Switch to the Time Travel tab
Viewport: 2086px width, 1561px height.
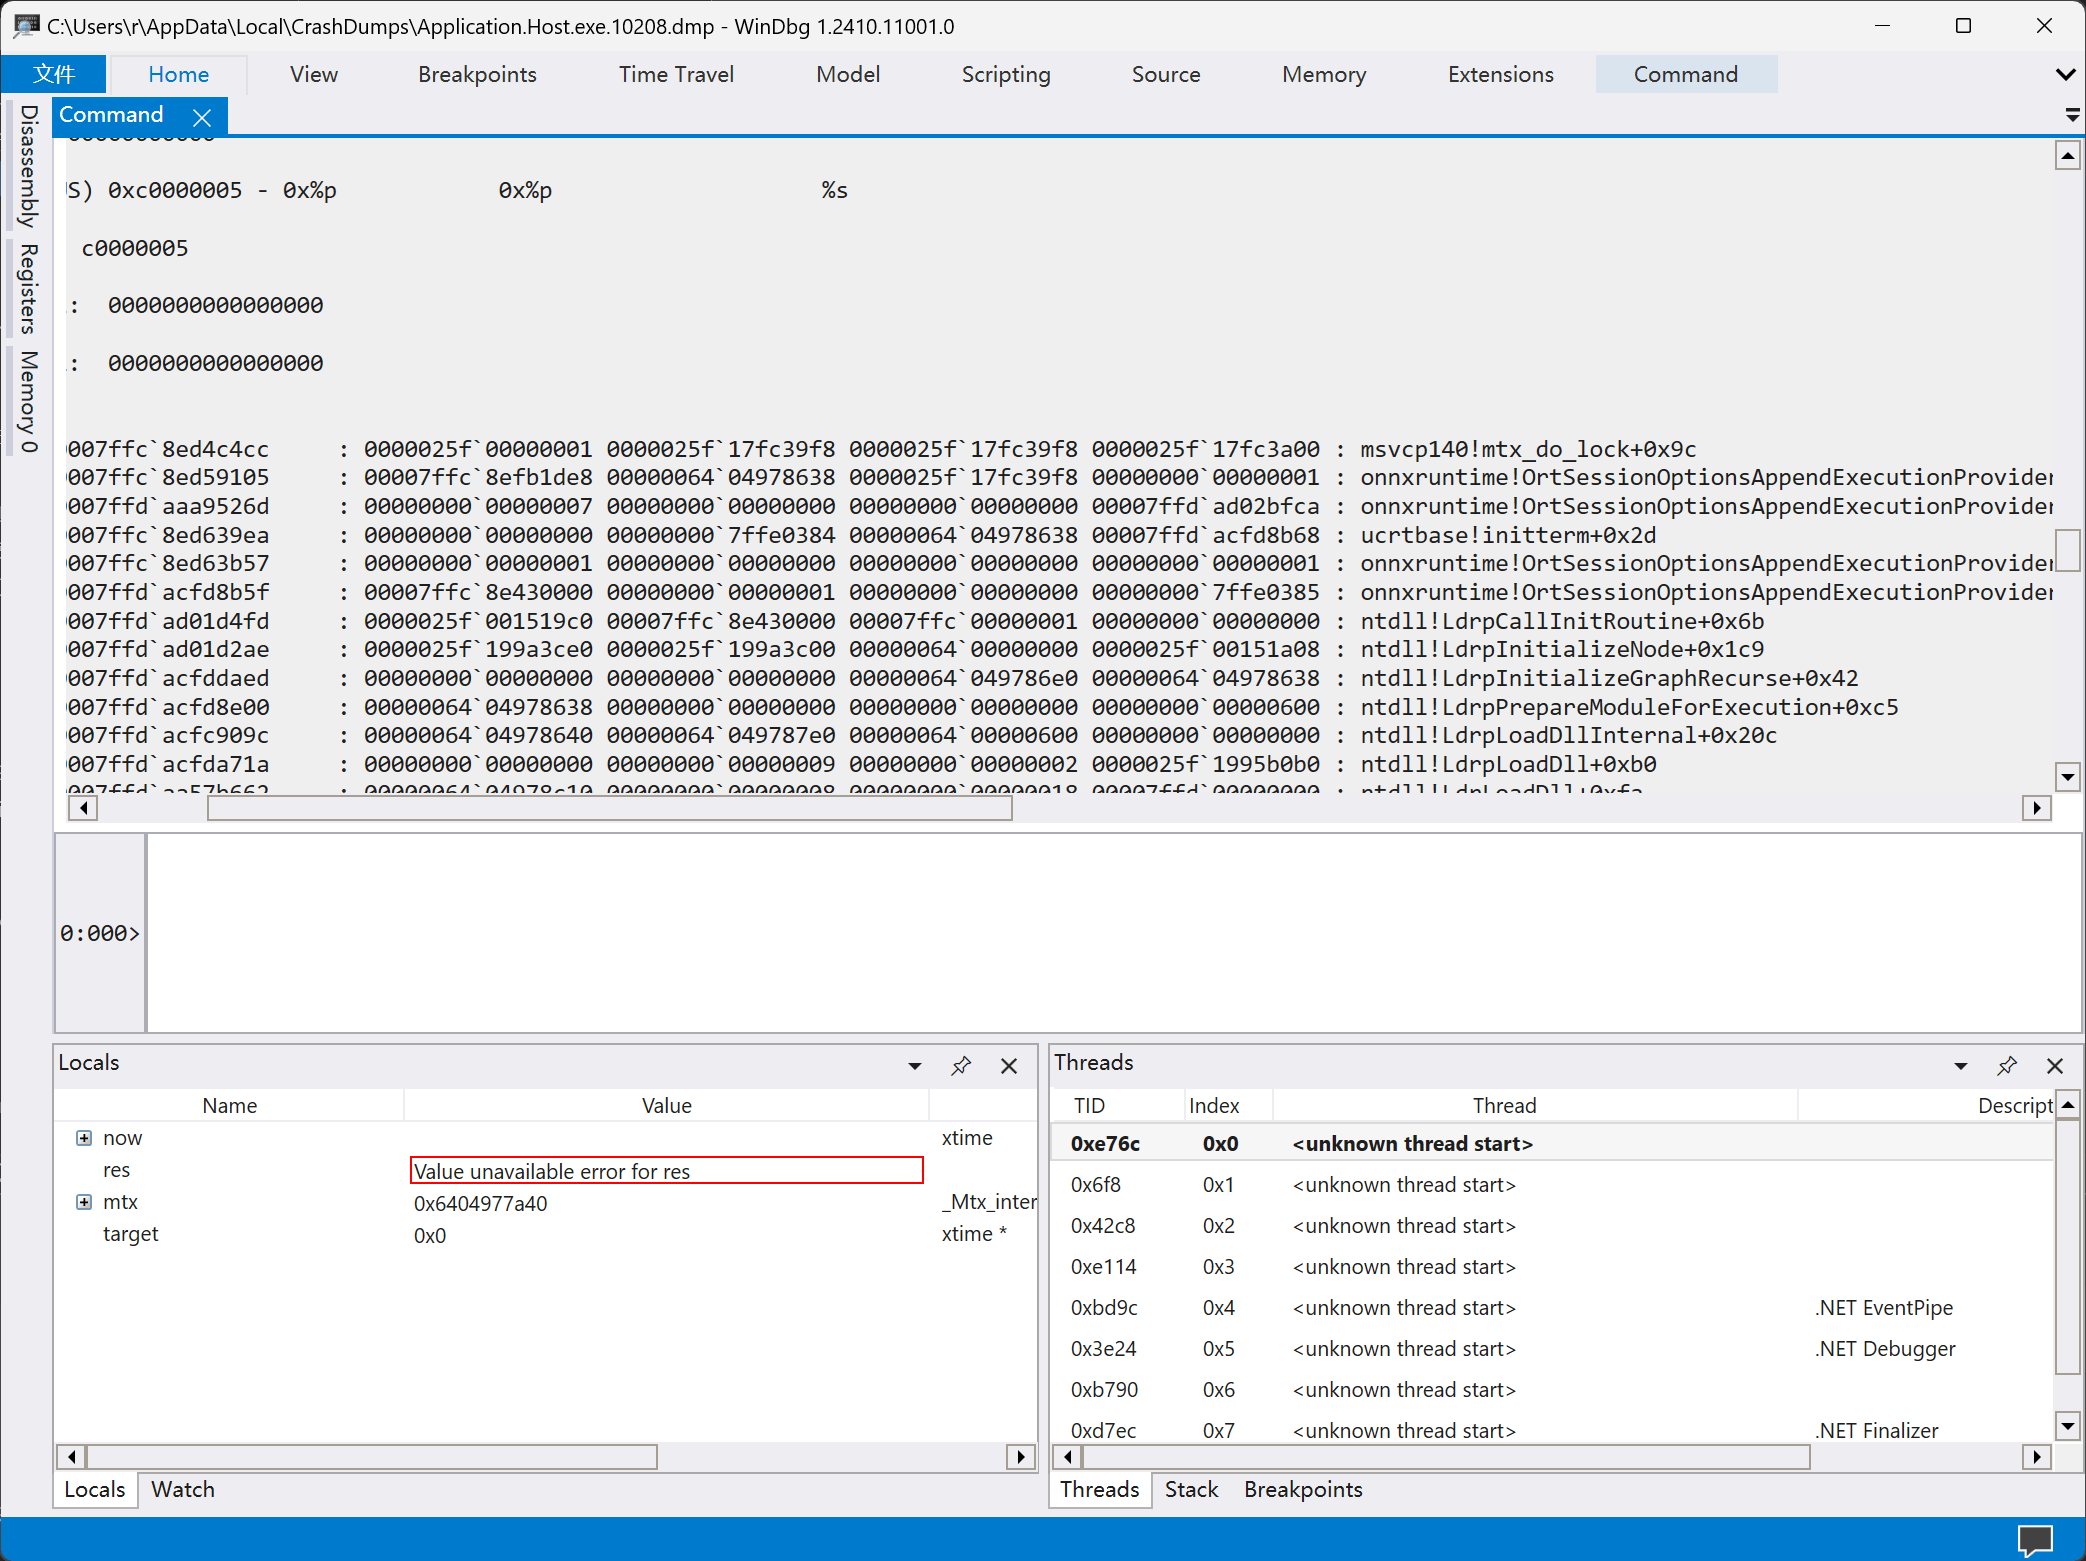pyautogui.click(x=676, y=74)
